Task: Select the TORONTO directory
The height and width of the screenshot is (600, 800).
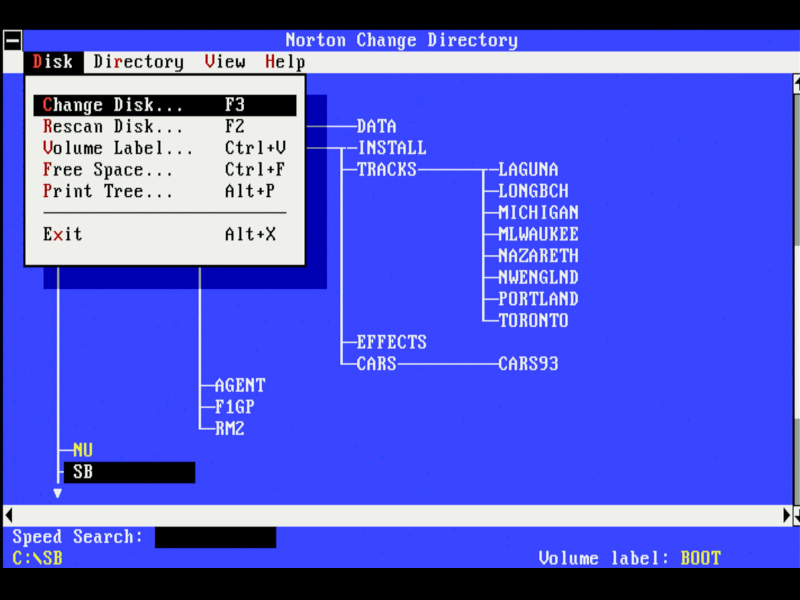Action: pyautogui.click(x=533, y=320)
